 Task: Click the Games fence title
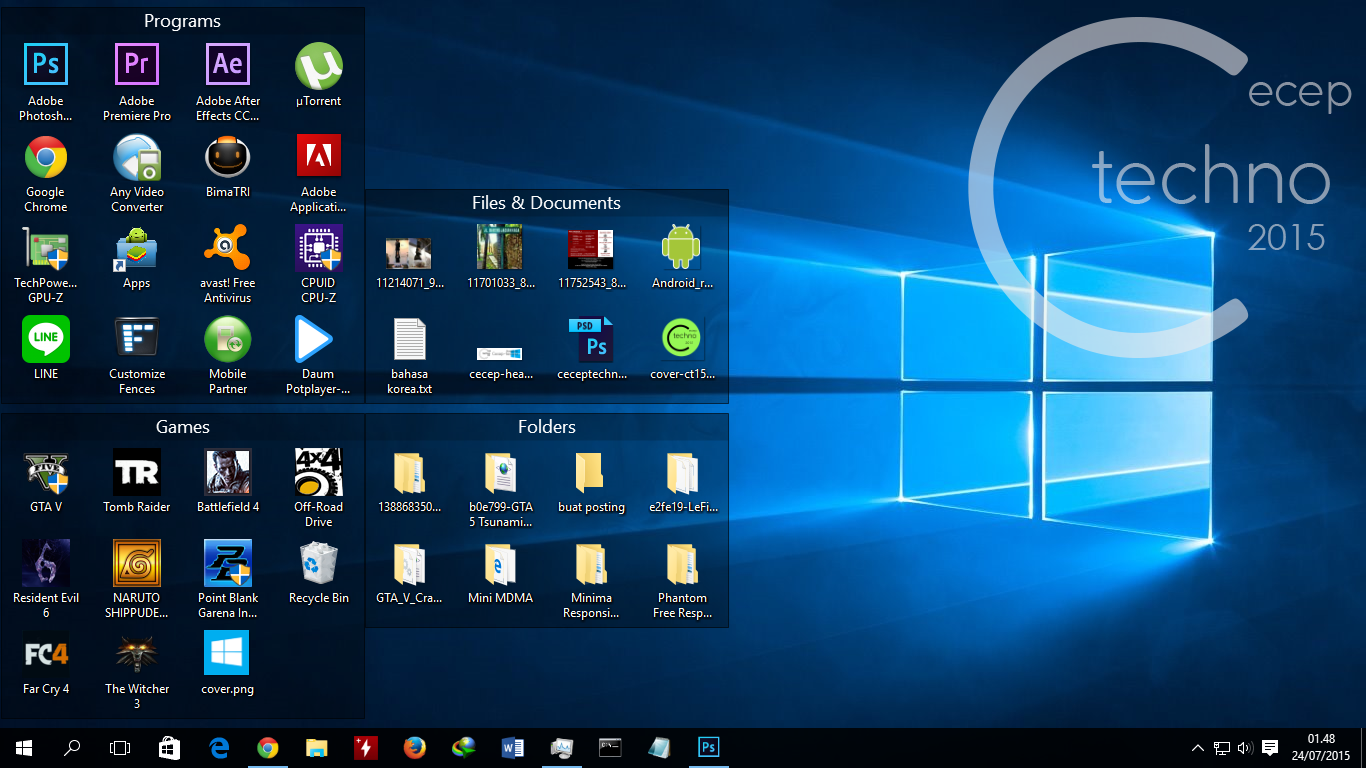183,427
